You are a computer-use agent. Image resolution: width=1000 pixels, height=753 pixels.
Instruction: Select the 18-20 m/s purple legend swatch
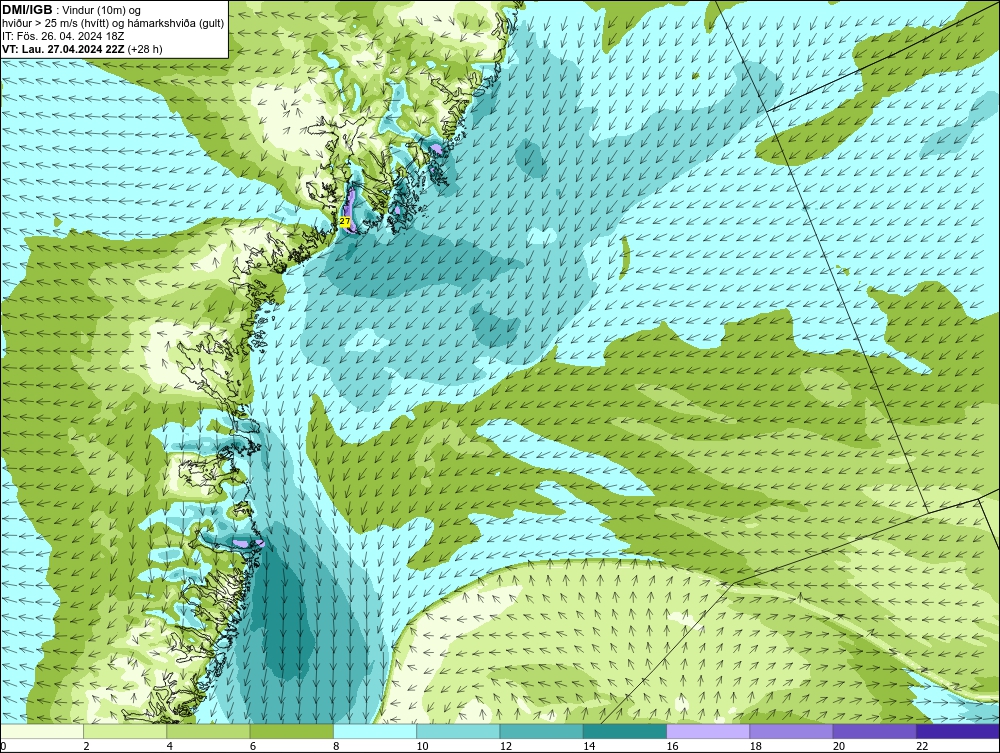791,731
